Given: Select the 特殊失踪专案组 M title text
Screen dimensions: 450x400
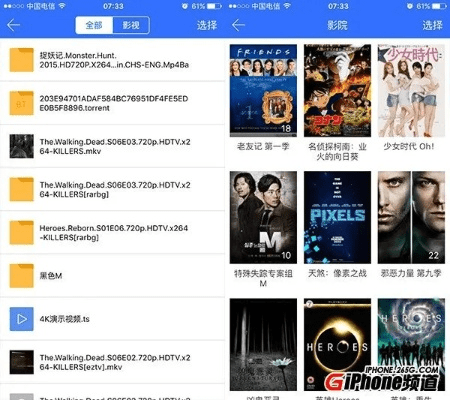Looking at the screenshot, I should tap(263, 278).
